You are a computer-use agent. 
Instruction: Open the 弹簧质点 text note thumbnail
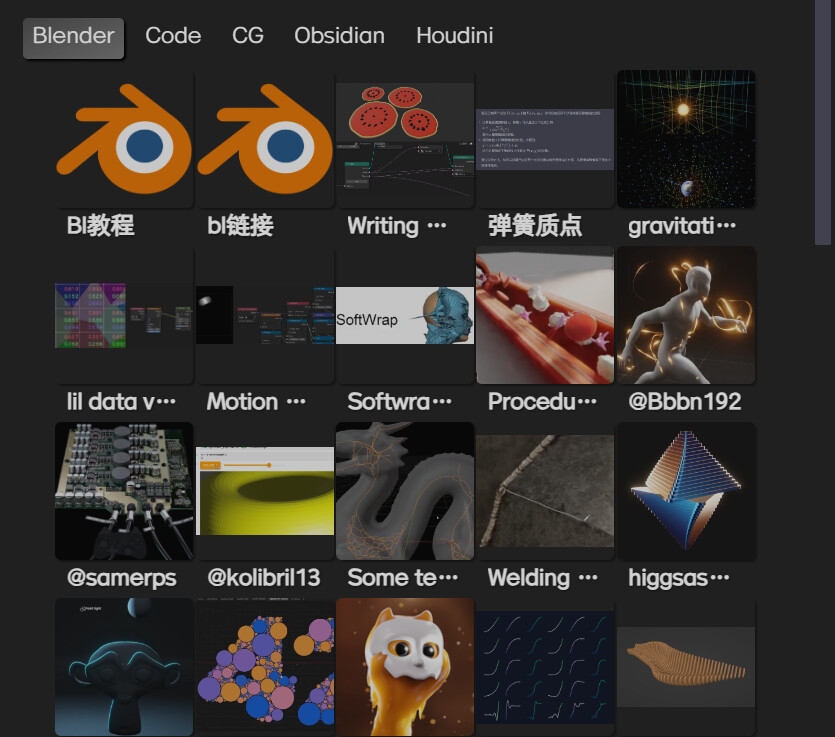[545, 139]
